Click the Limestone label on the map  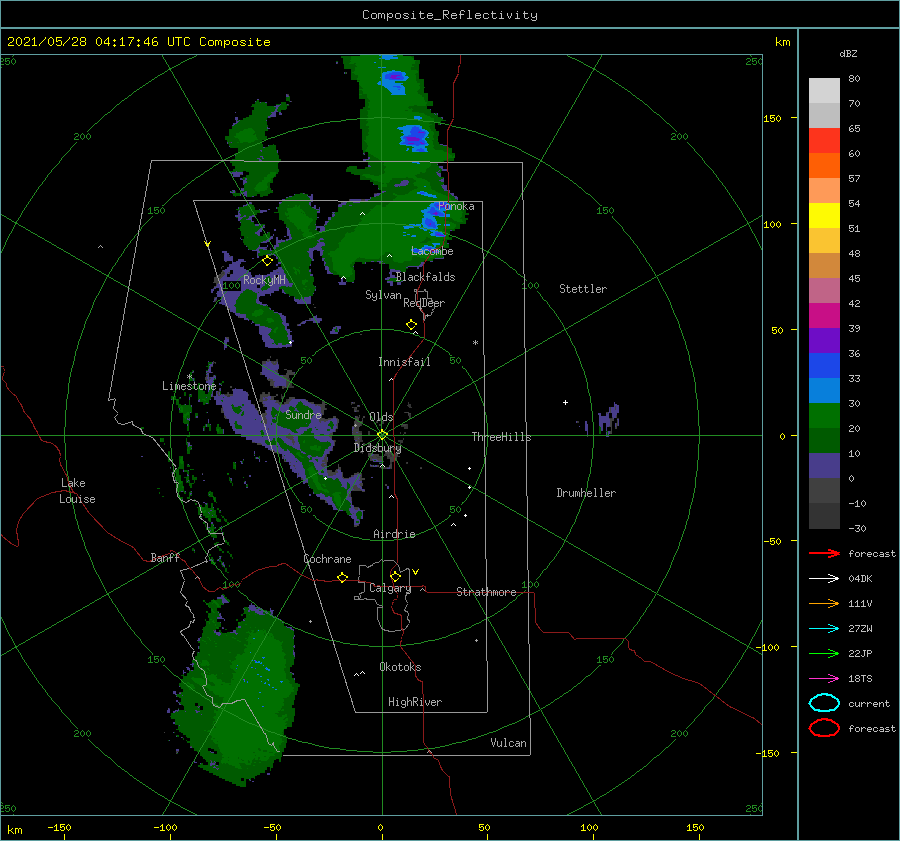click(189, 386)
